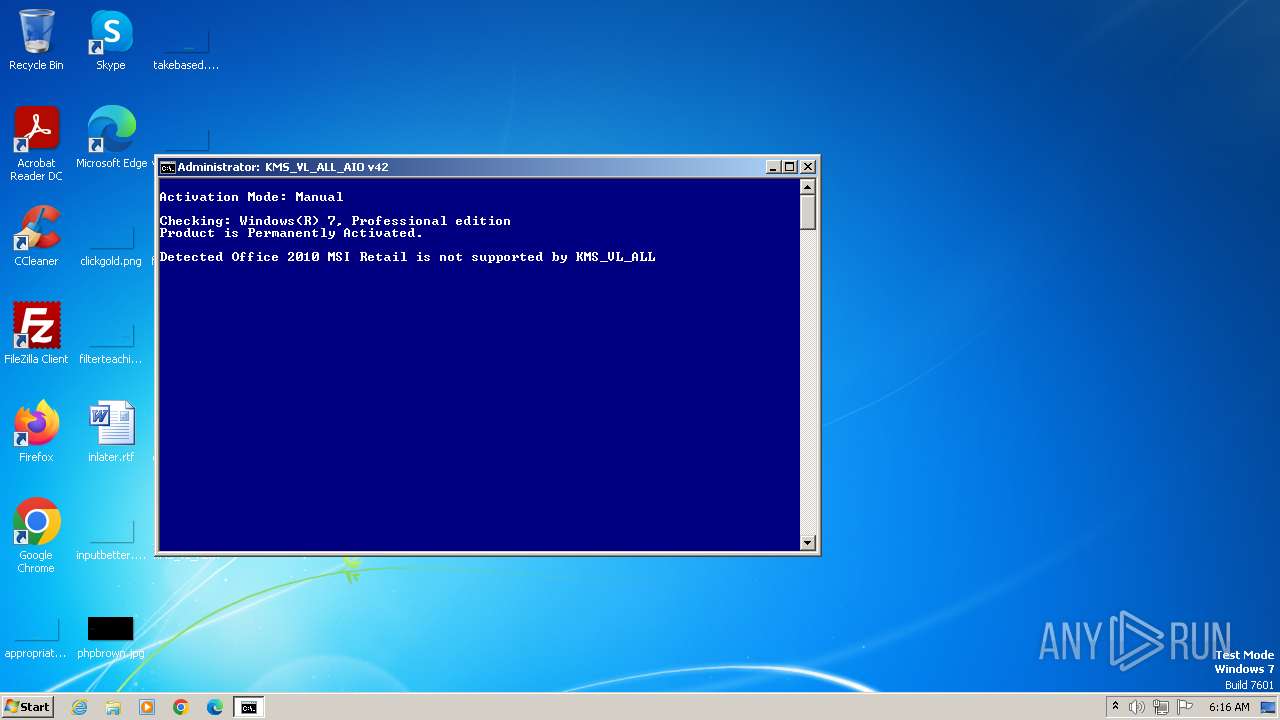Open Internet Explorer from the taskbar

tap(80, 707)
